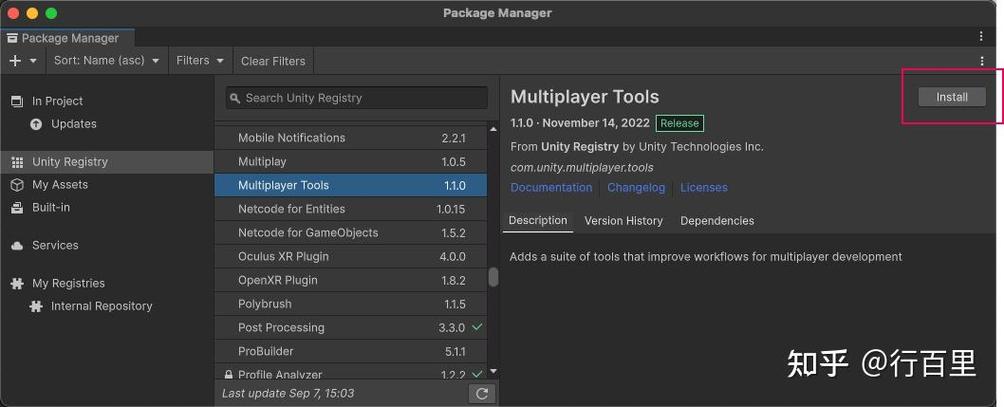The height and width of the screenshot is (407, 1004).
Task: Click the Clear Filters button
Action: point(273,61)
